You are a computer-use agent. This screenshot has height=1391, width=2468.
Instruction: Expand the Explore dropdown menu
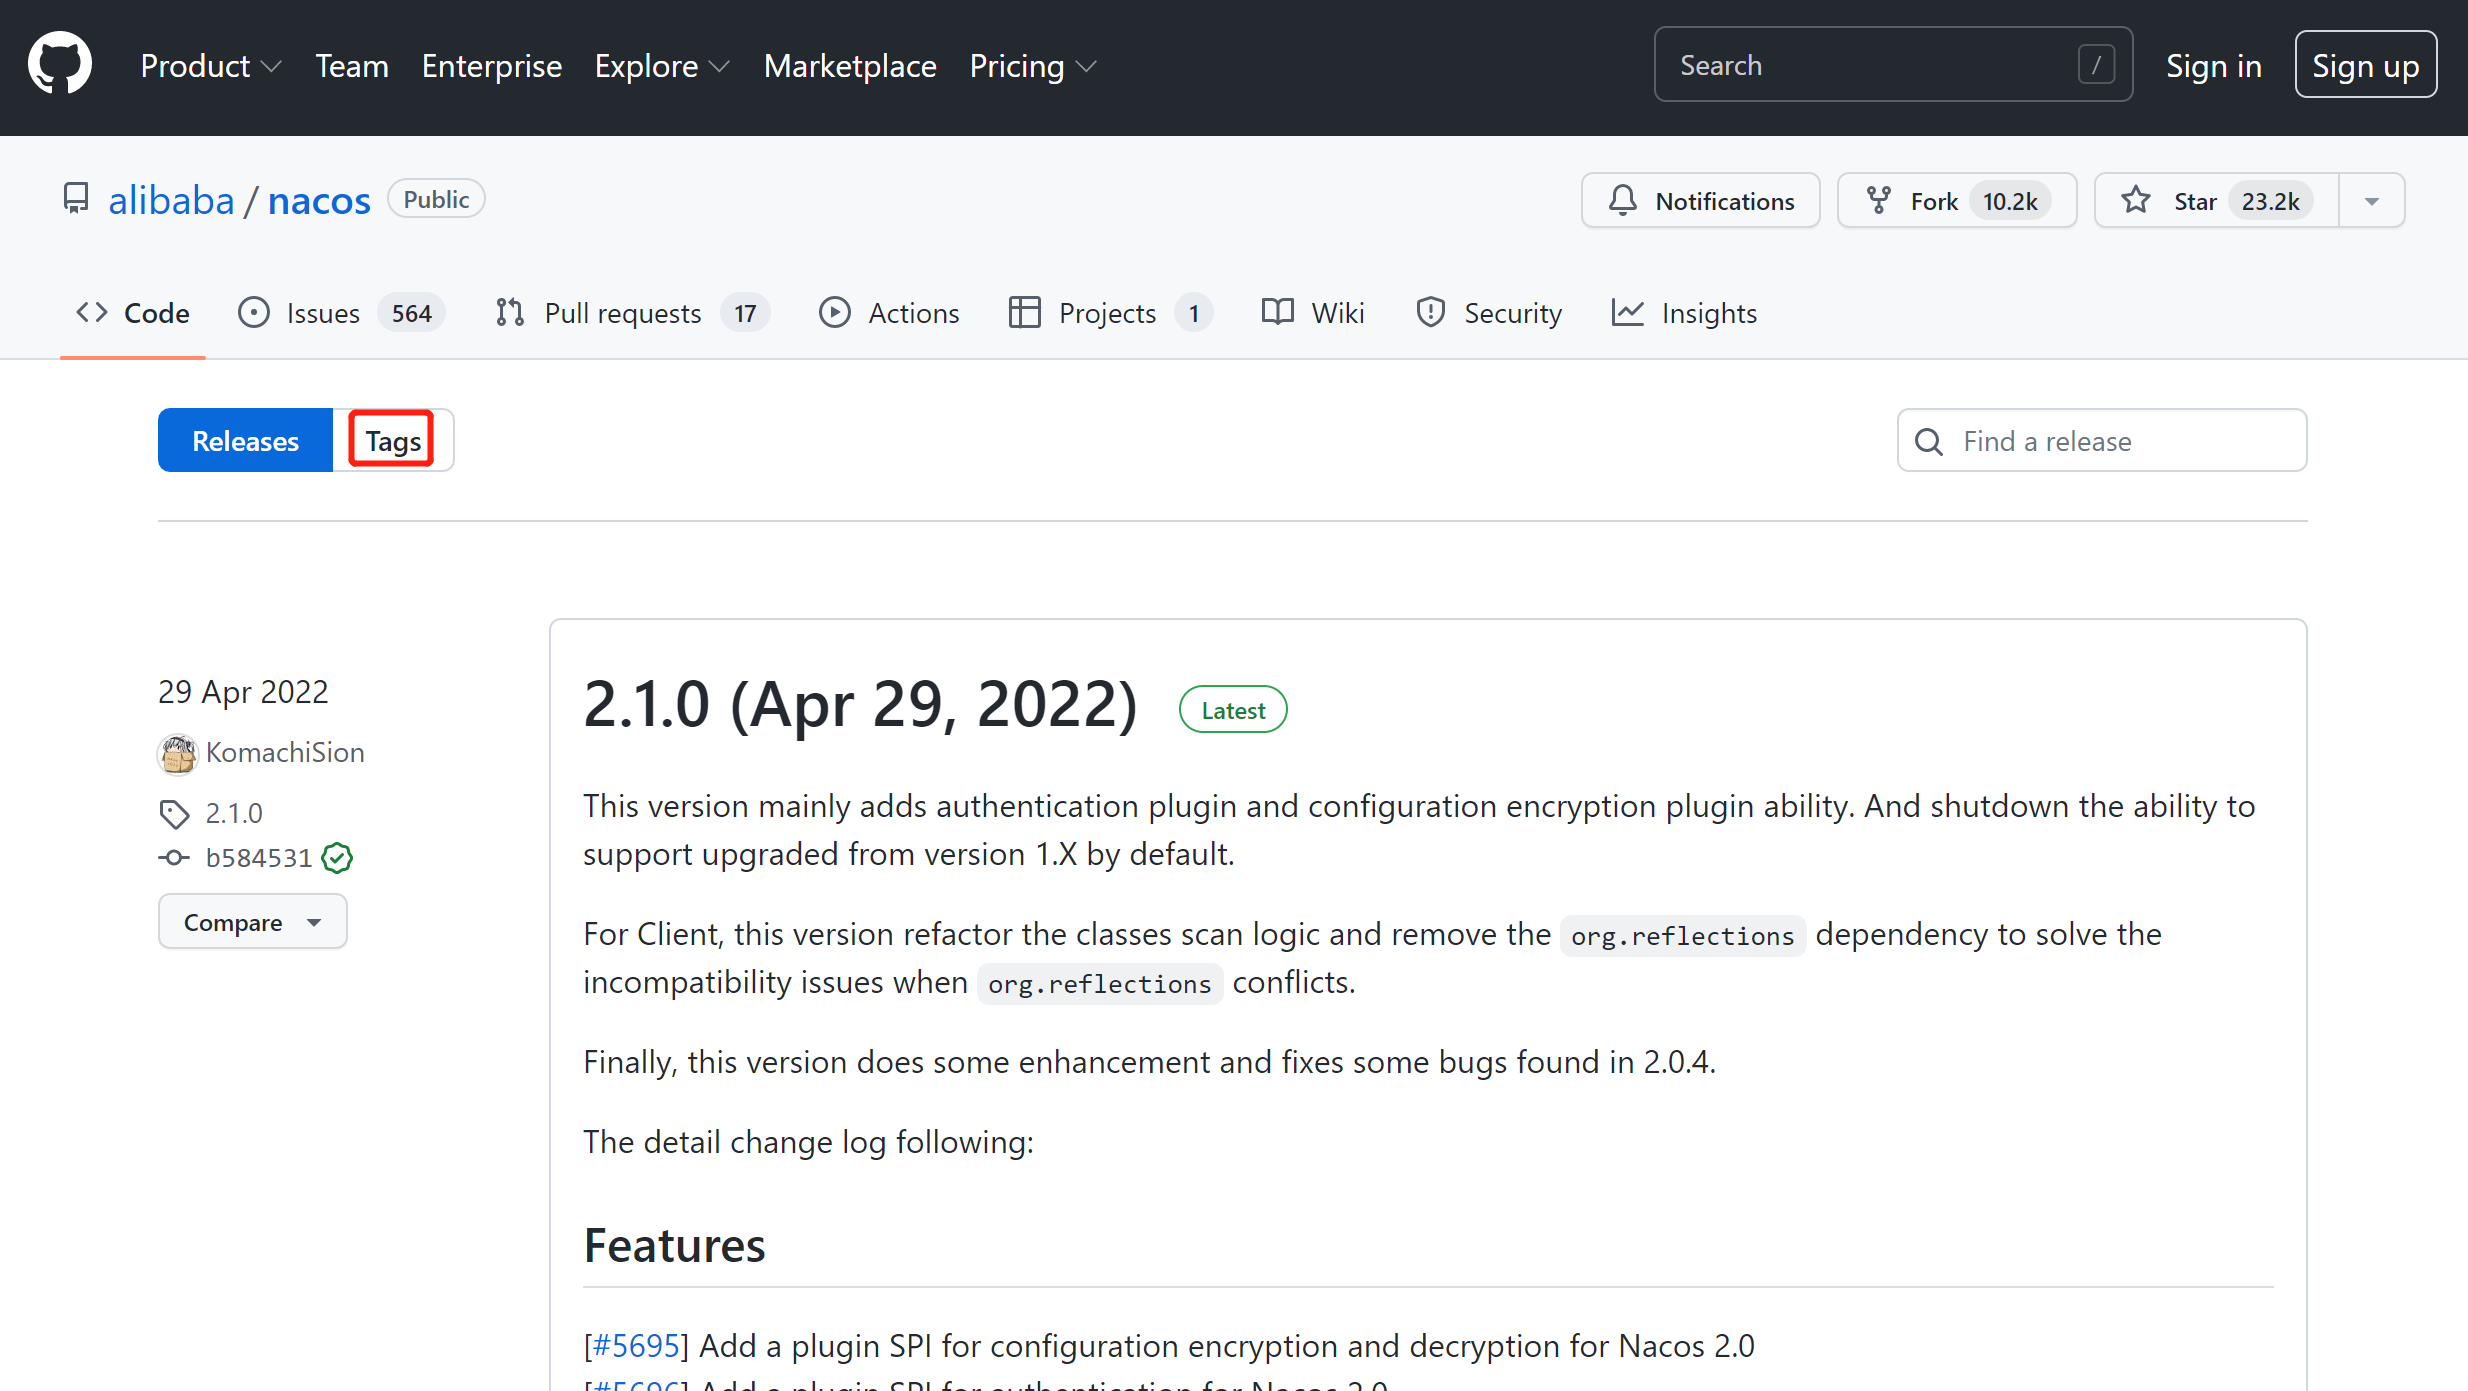tap(662, 66)
